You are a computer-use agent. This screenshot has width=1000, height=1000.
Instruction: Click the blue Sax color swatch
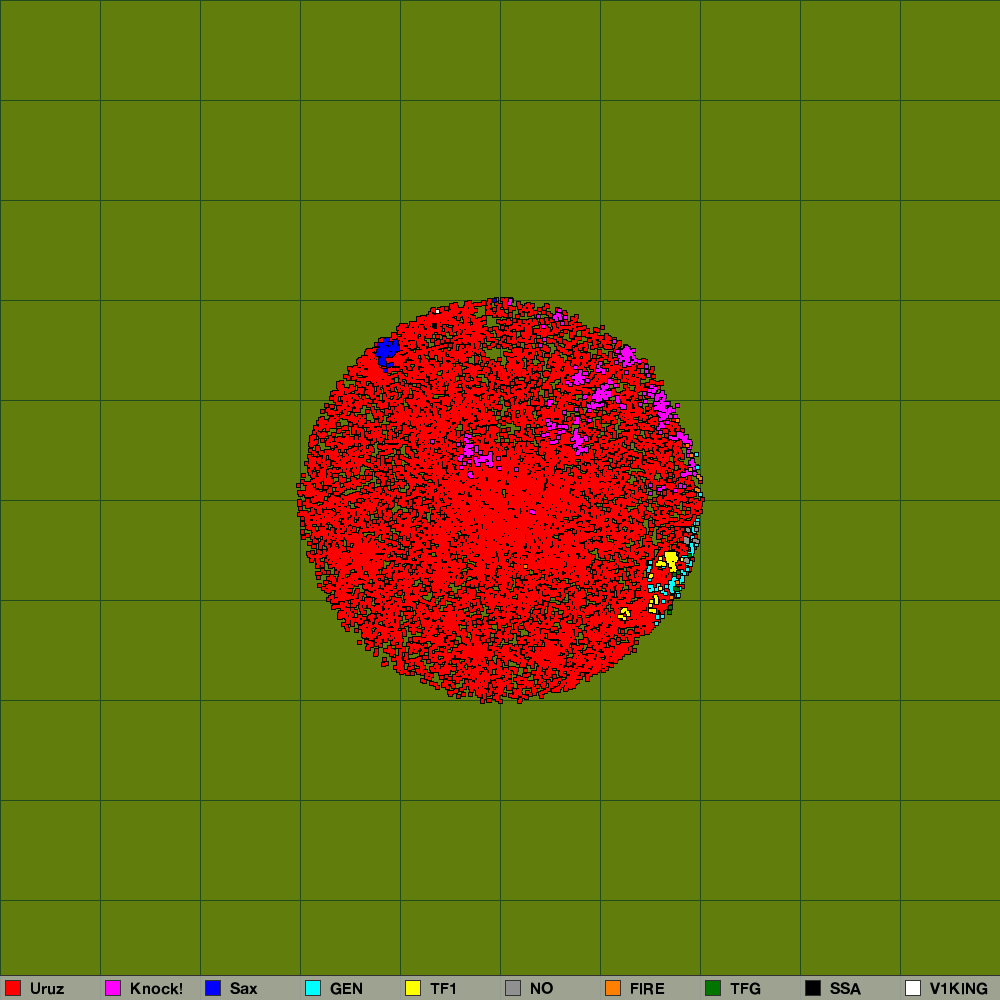(213, 988)
